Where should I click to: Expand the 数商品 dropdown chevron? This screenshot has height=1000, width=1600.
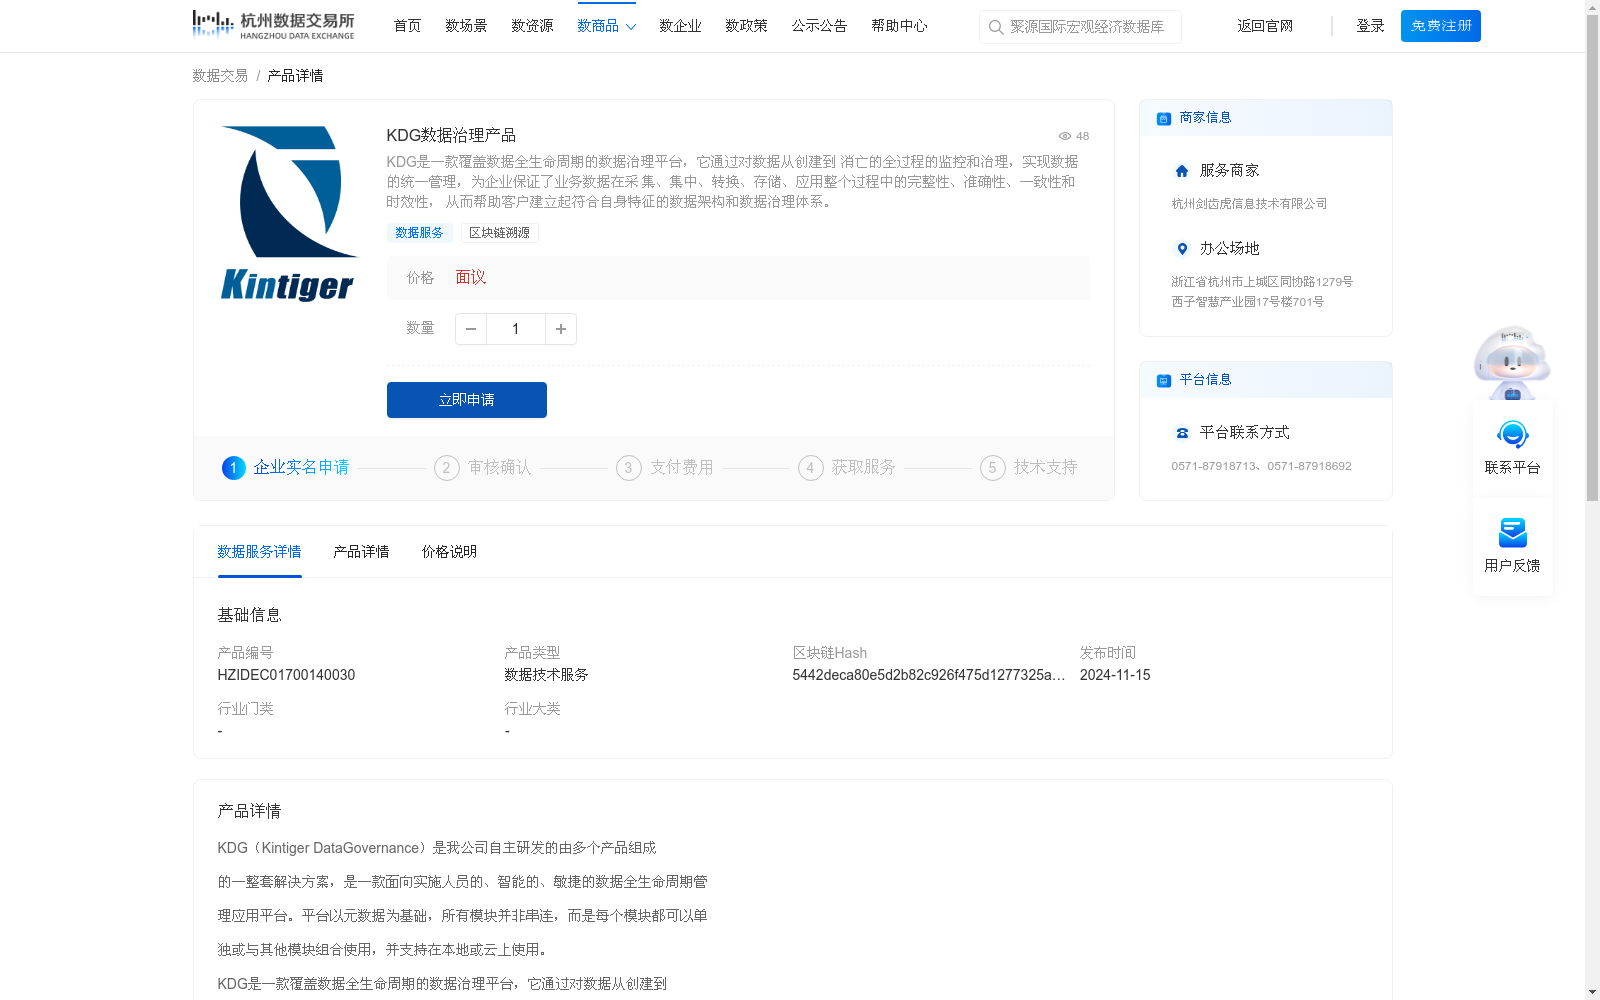coord(631,27)
